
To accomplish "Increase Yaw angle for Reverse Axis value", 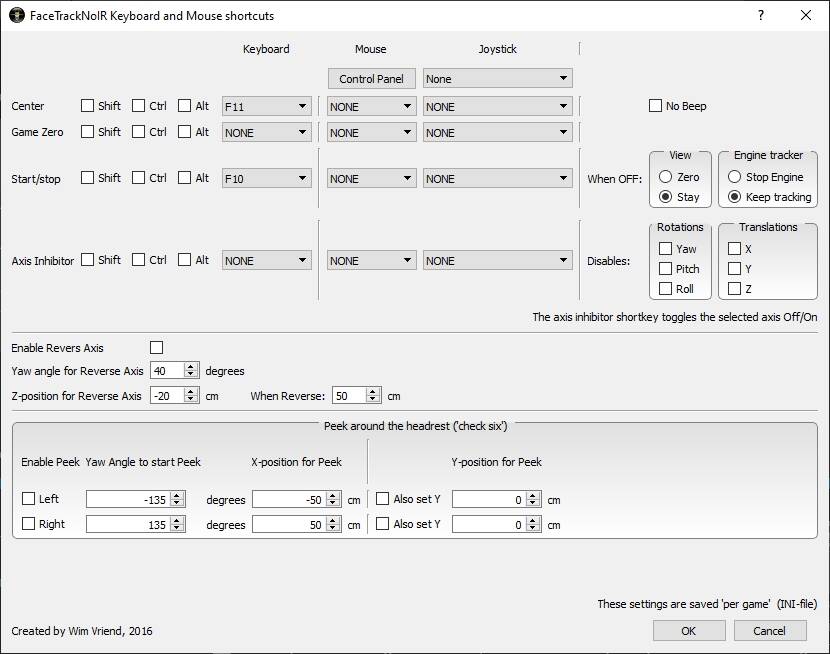I will [191, 366].
